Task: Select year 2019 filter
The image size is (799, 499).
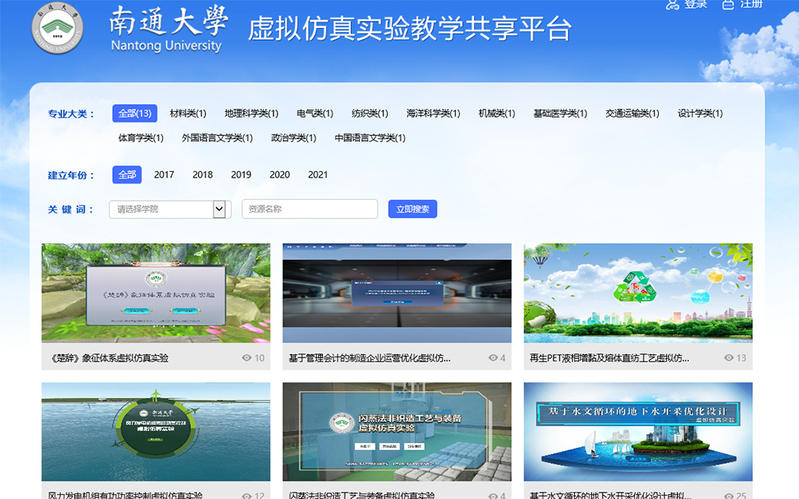Action: pyautogui.click(x=241, y=175)
